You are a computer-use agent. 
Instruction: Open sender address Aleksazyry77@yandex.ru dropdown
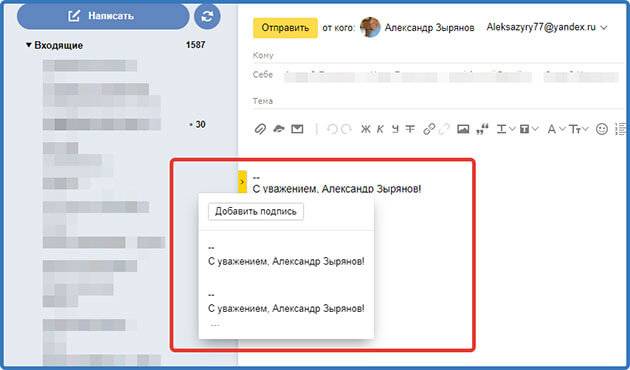point(546,27)
